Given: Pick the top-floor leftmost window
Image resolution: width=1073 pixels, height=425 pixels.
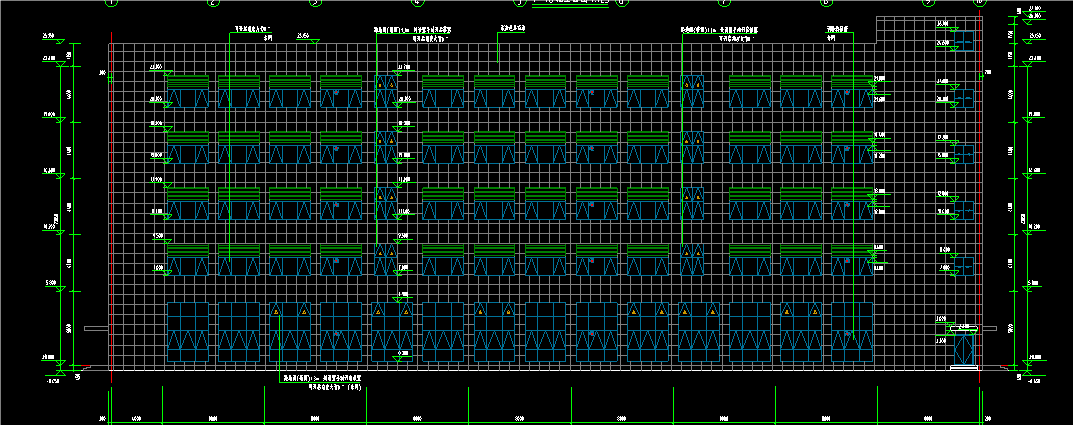Looking at the screenshot, I should click(188, 99).
